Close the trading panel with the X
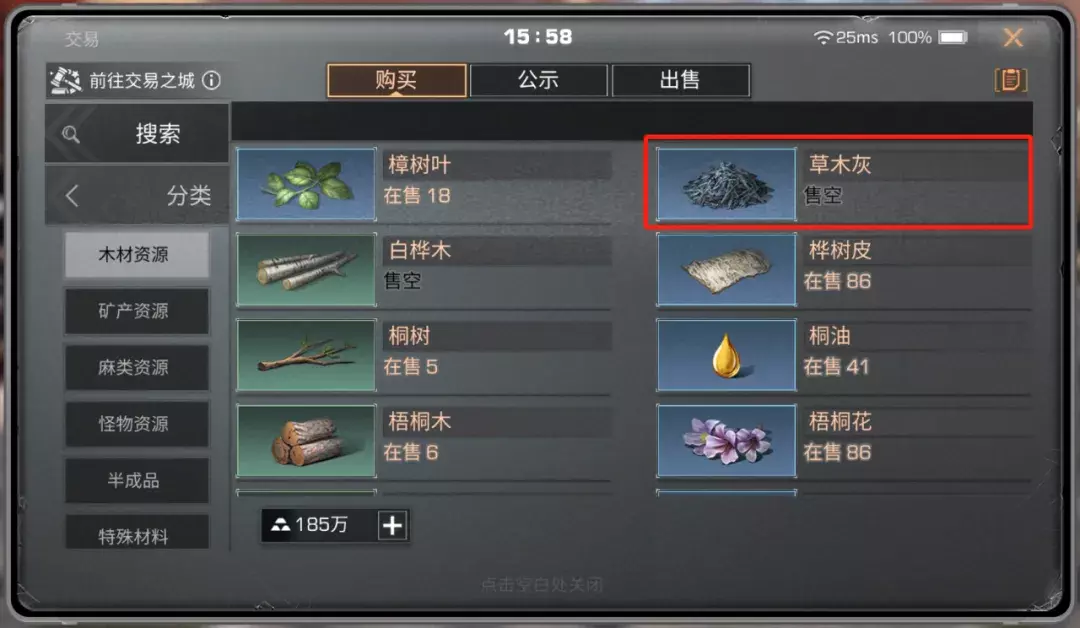Viewport: 1080px width, 628px height. pyautogui.click(x=1012, y=37)
